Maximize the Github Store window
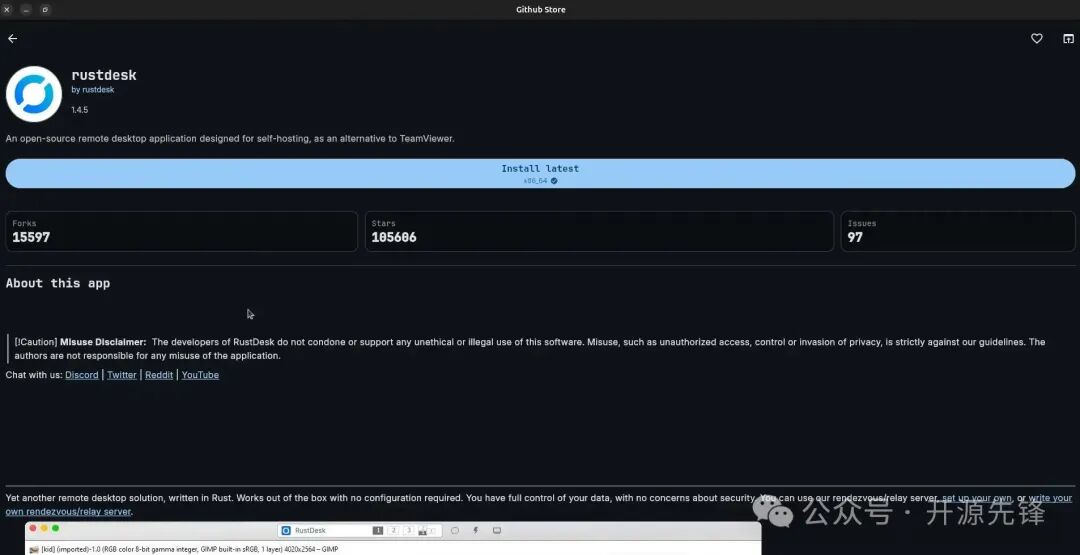 click(x=45, y=10)
